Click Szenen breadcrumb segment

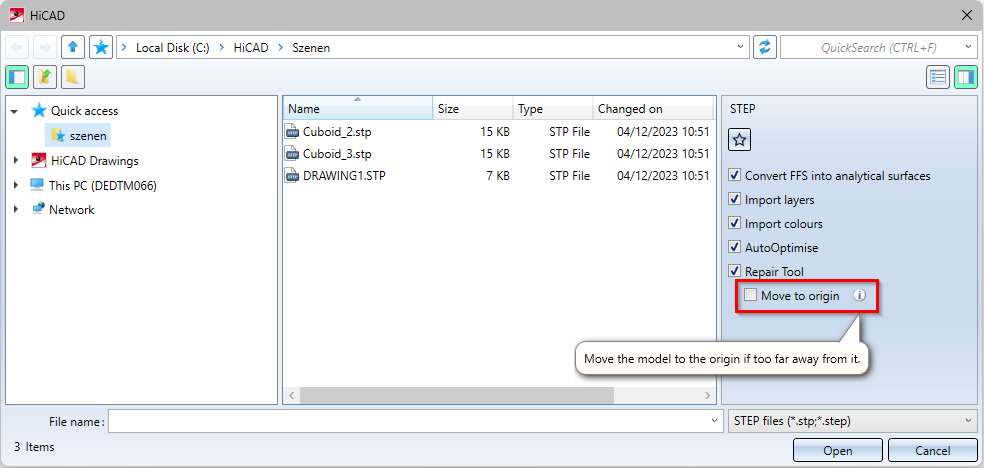click(x=311, y=47)
